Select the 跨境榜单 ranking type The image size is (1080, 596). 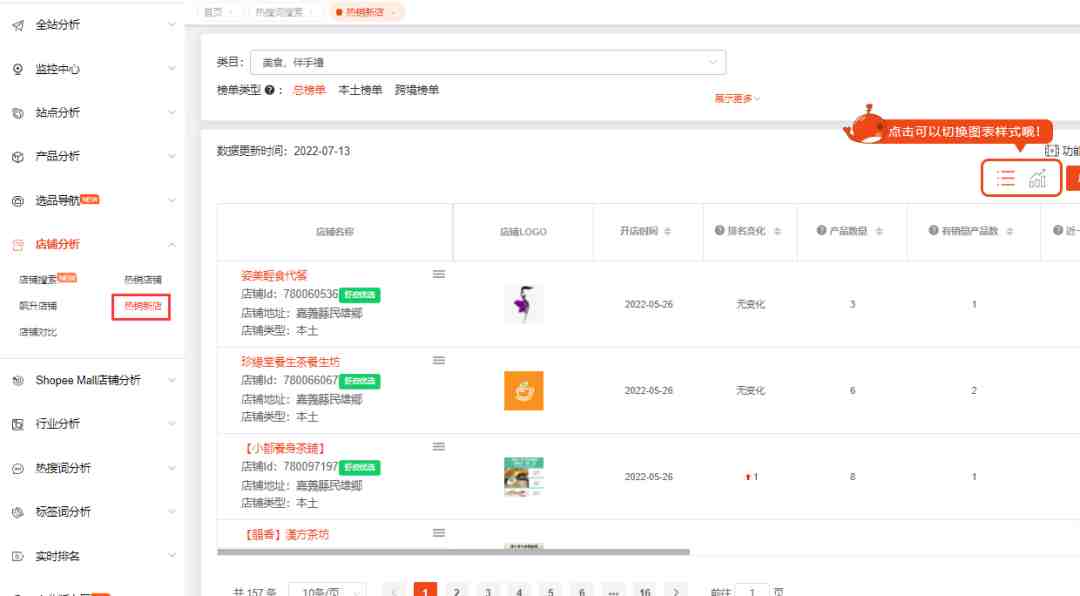point(417,90)
